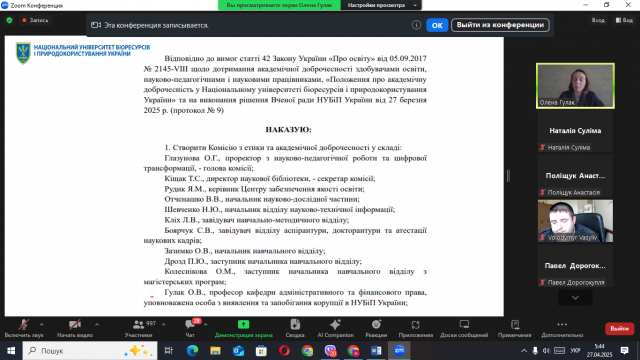Click the Пошук taskbar search box
The width and height of the screenshot is (640, 360).
pos(90,351)
